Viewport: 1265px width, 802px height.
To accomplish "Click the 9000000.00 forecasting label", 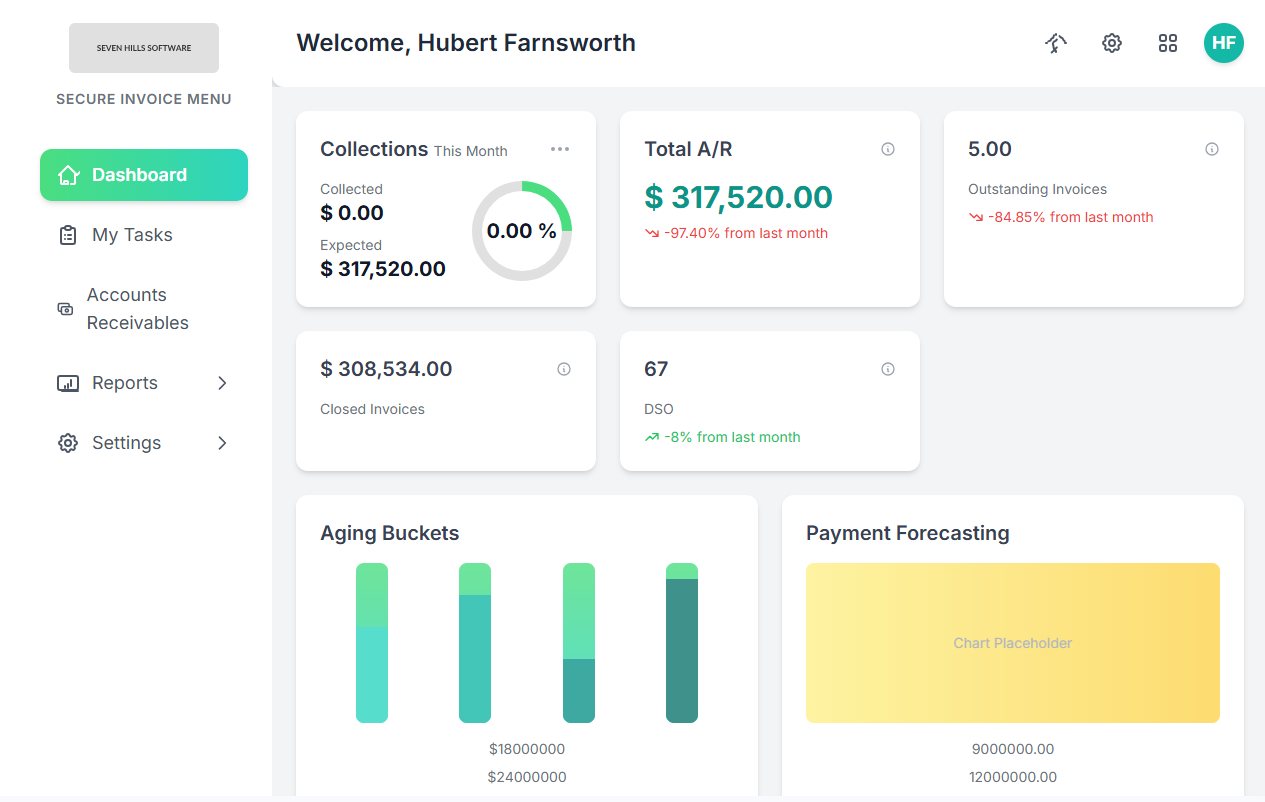I will pos(1013,749).
